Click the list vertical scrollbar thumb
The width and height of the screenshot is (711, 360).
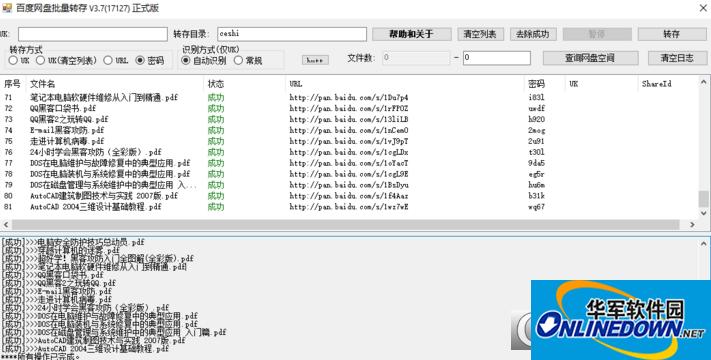tap(703, 199)
